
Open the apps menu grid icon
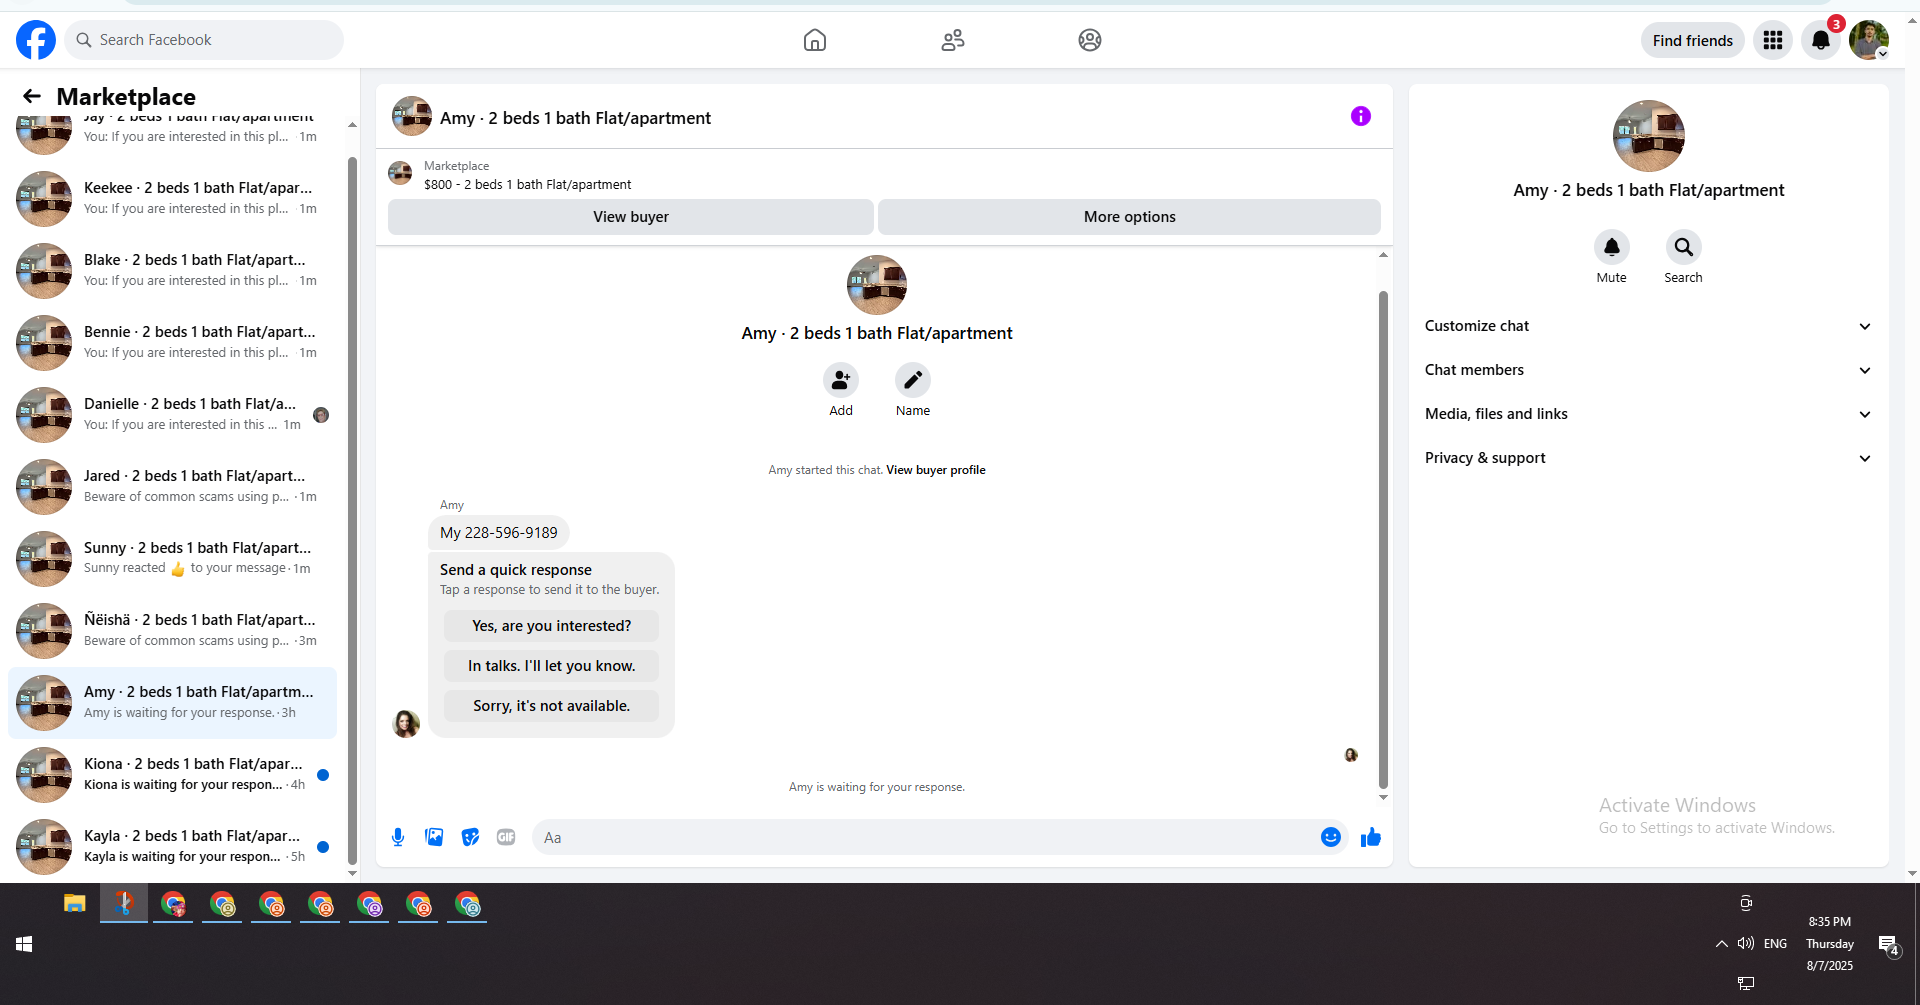tap(1773, 40)
